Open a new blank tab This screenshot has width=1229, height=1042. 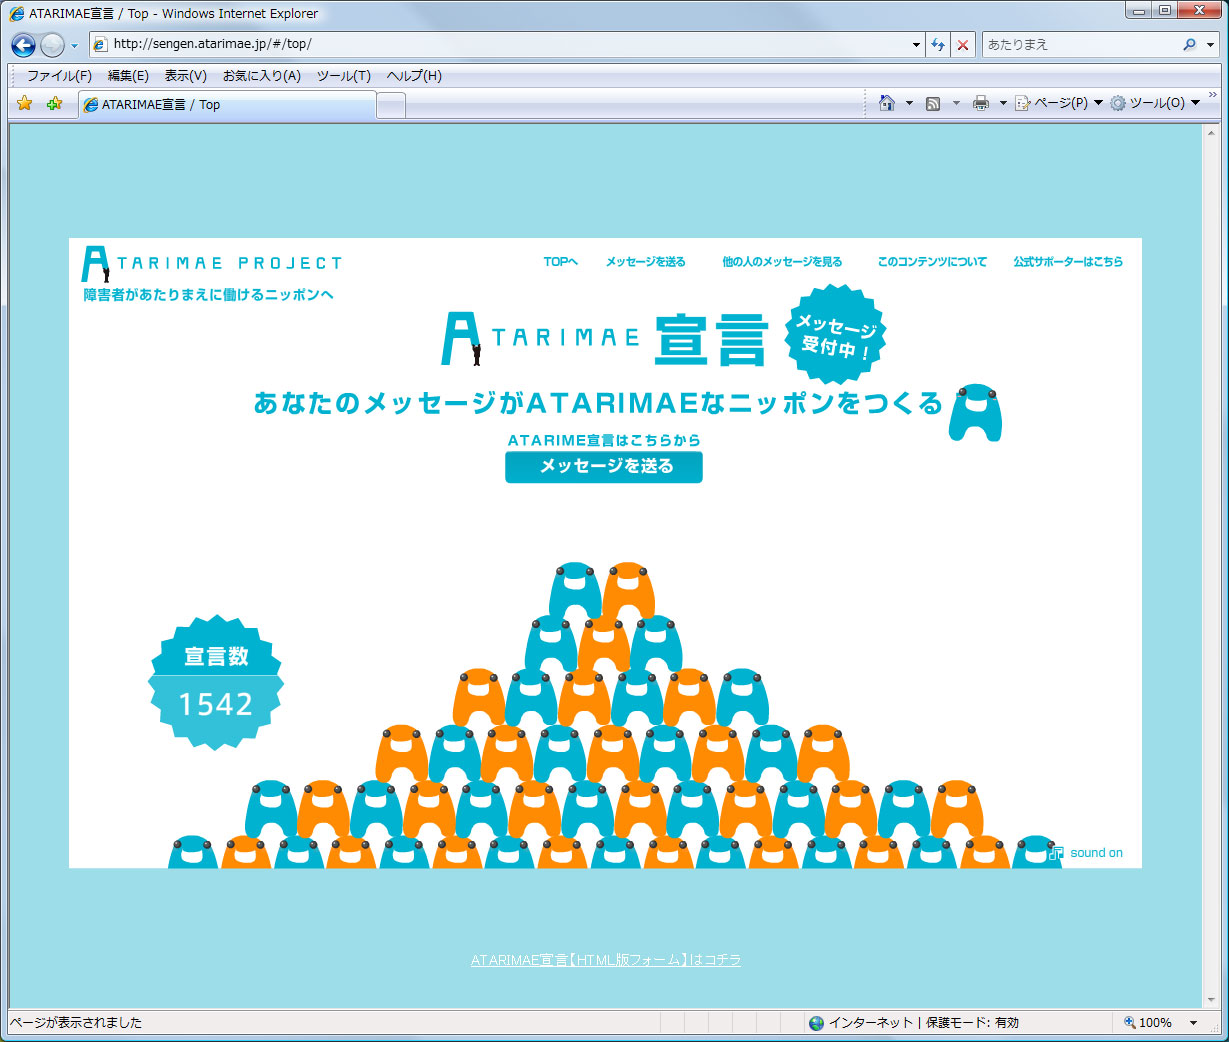(391, 105)
